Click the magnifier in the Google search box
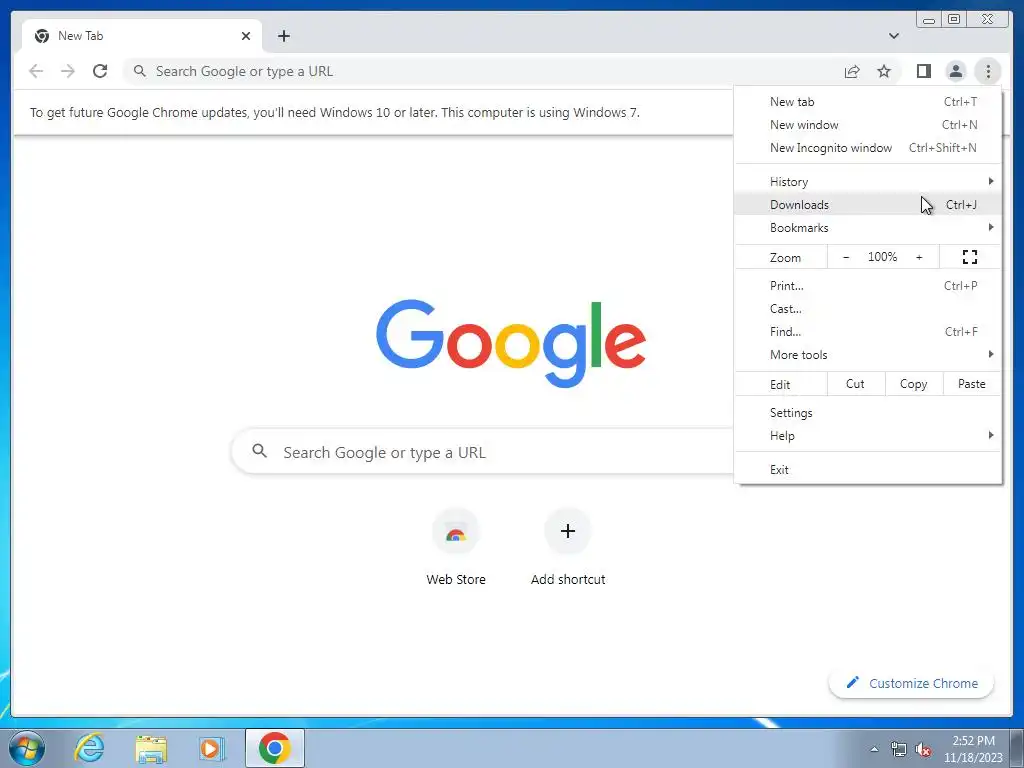The width and height of the screenshot is (1024, 768). coord(259,451)
